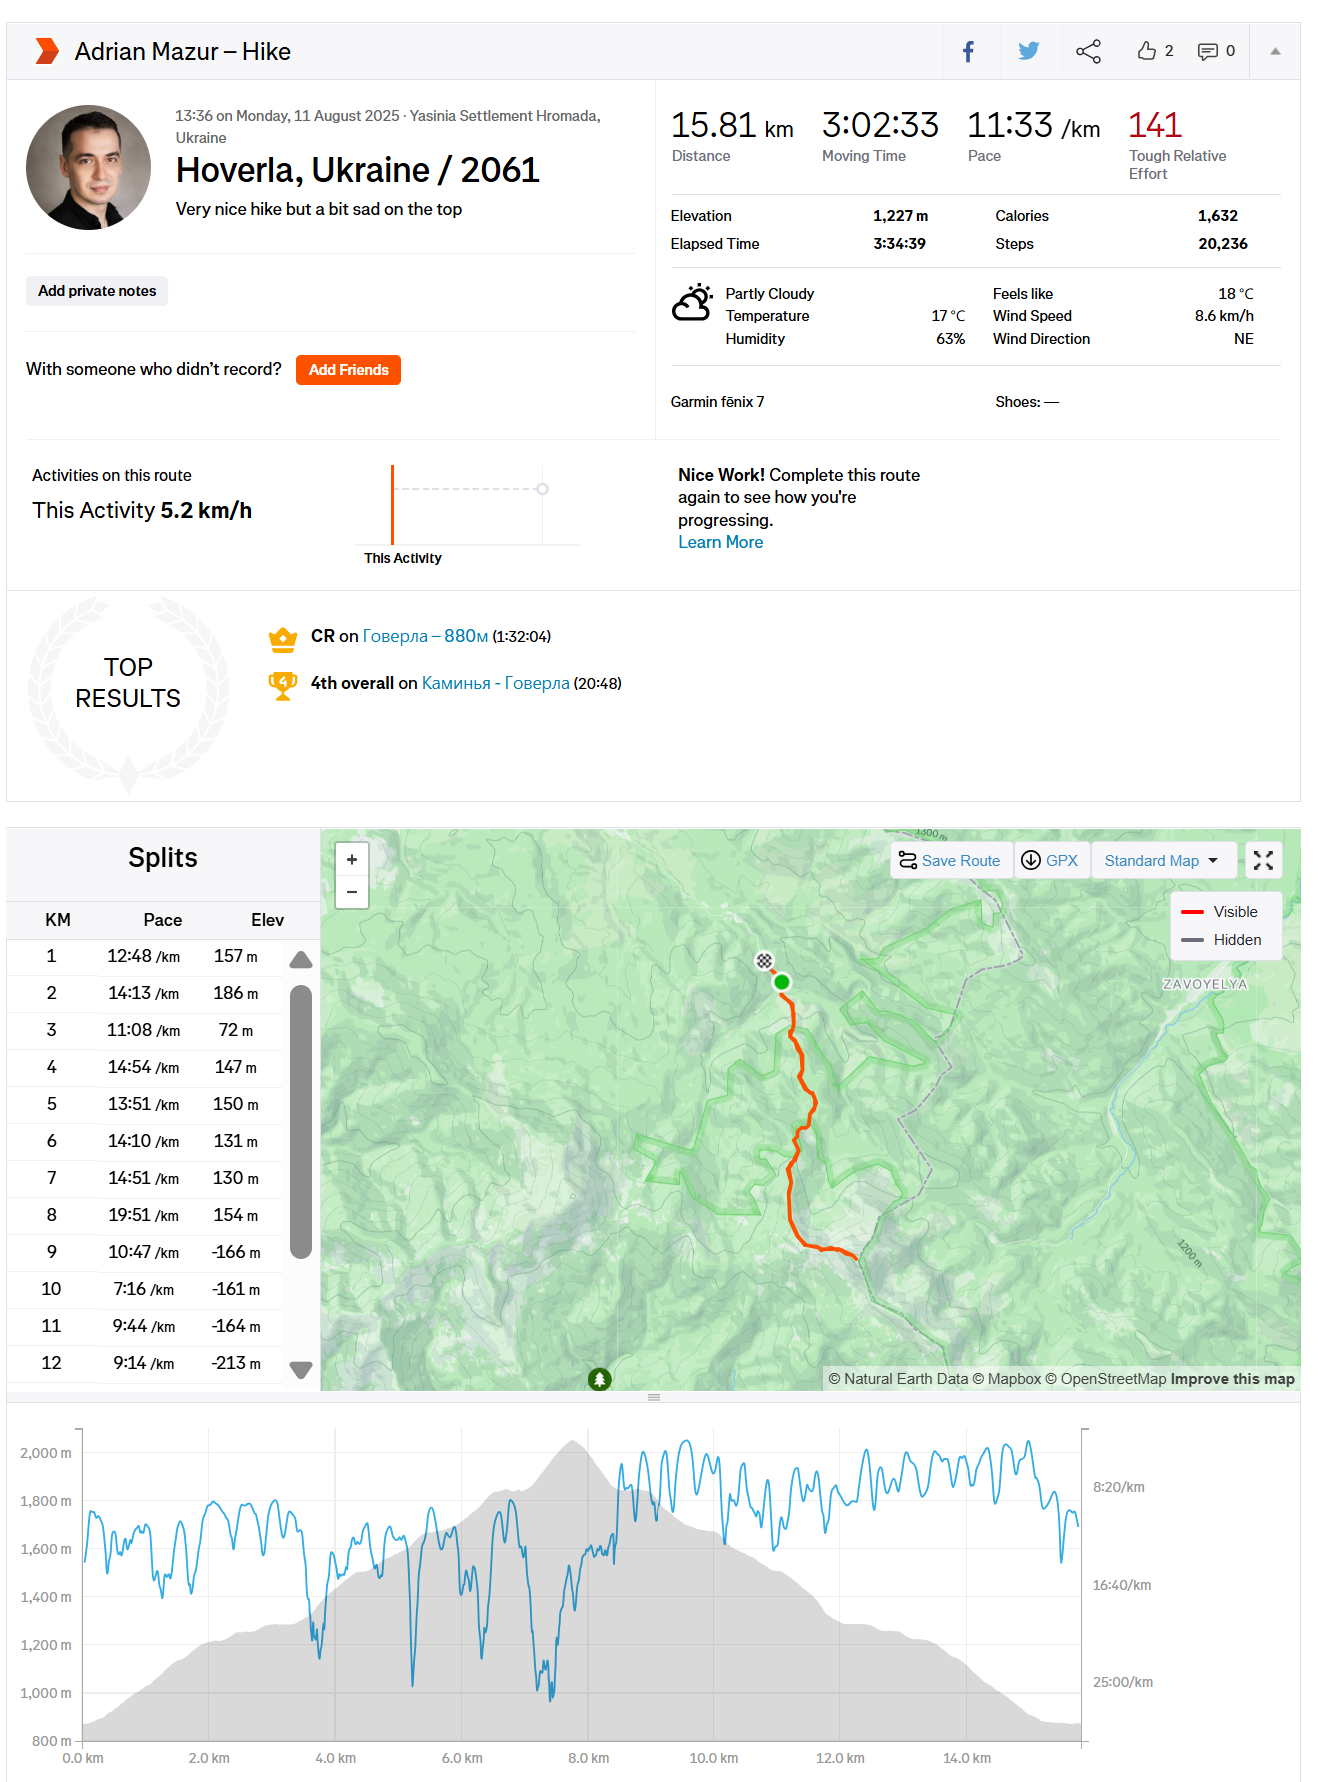Viewport: 1320px width, 1782px height.
Task: Click the Add Friends button
Action: pos(348,369)
